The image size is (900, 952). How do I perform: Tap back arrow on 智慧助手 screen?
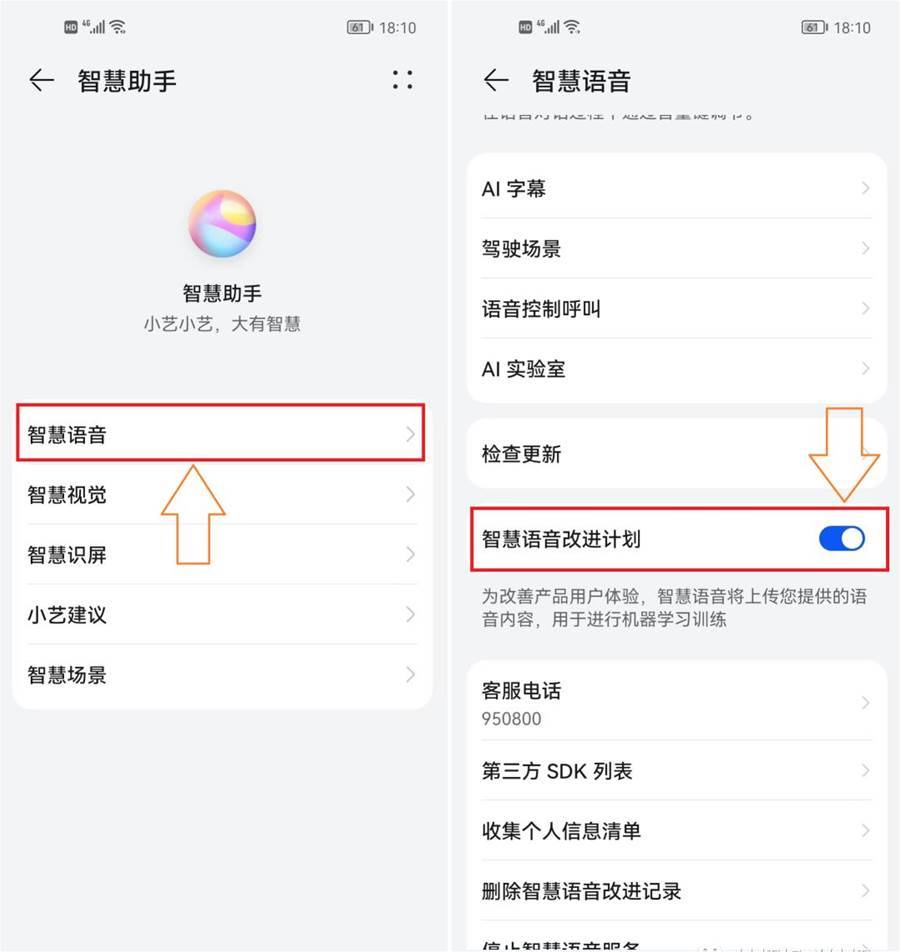click(41, 80)
